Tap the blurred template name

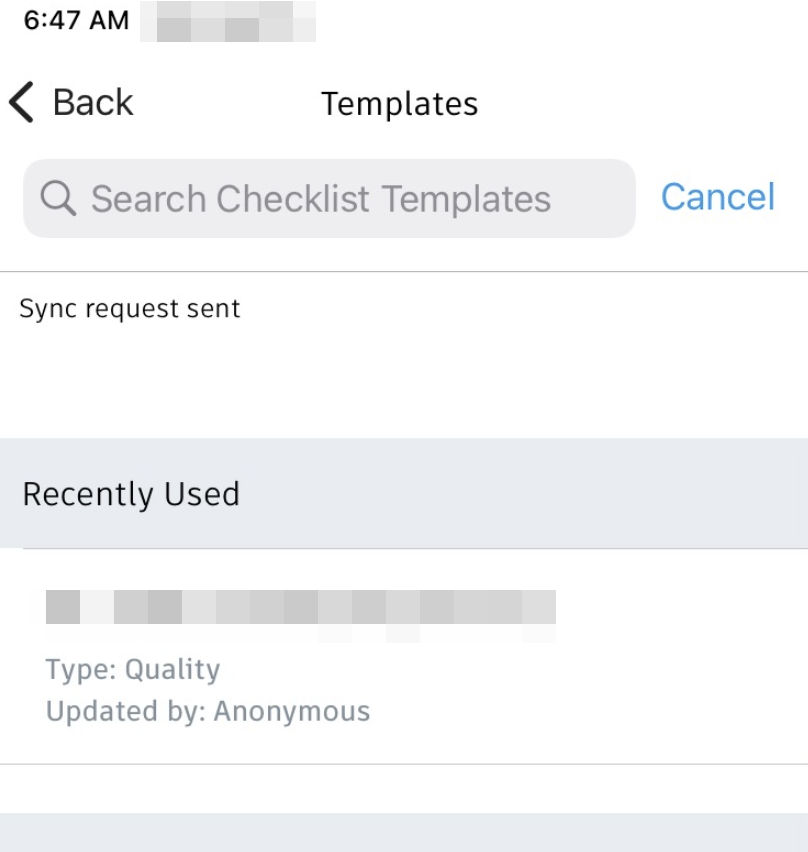pyautogui.click(x=300, y=609)
